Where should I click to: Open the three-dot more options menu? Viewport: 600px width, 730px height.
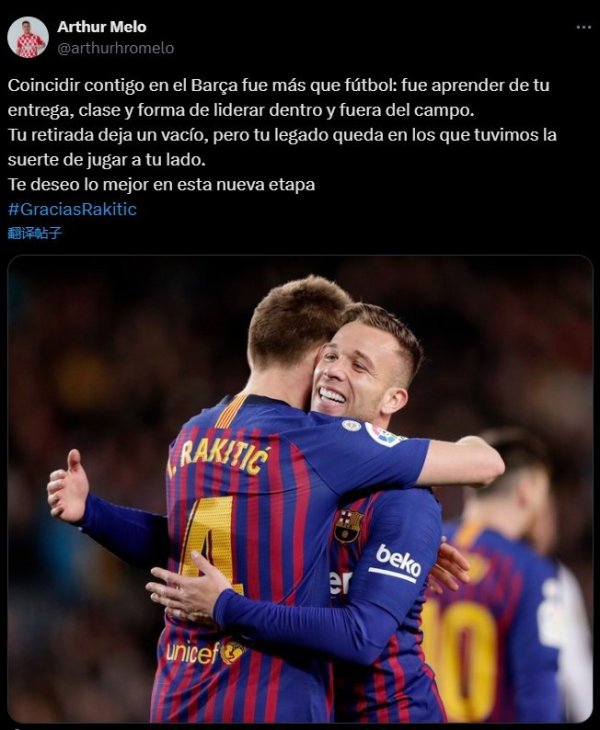583,27
